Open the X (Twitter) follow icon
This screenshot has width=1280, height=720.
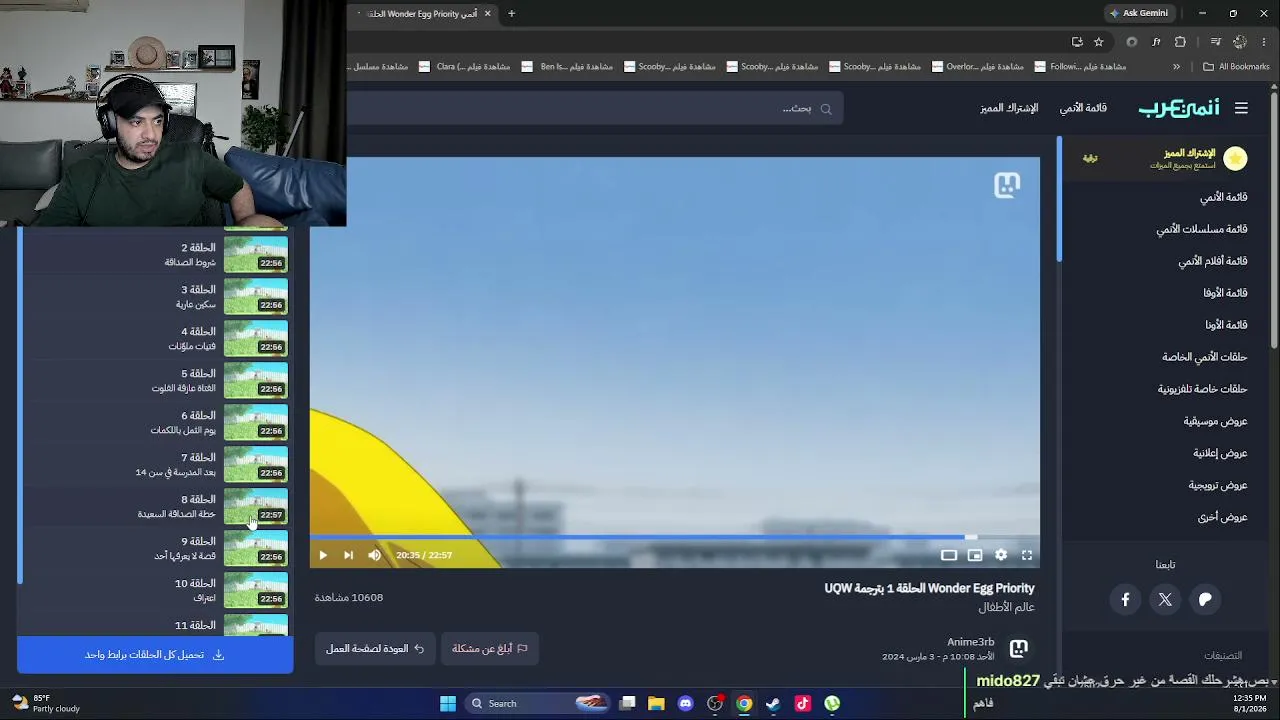1165,599
